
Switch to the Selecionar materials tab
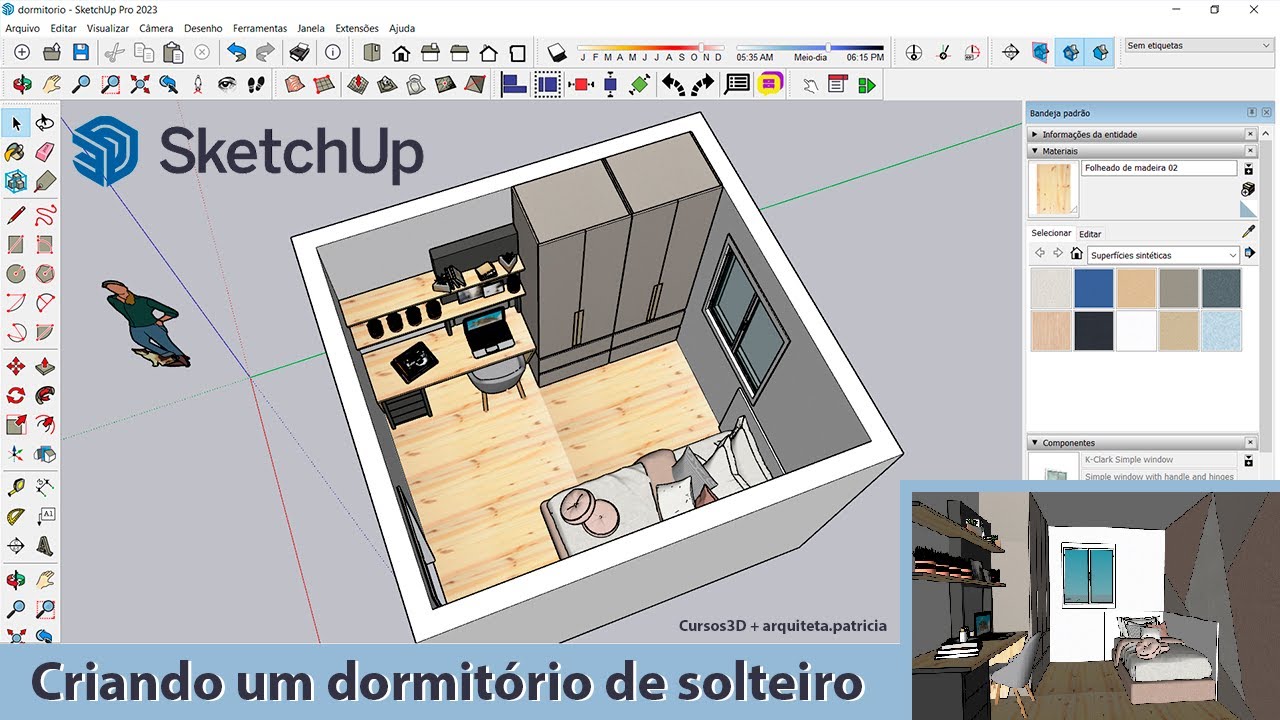tap(1052, 233)
